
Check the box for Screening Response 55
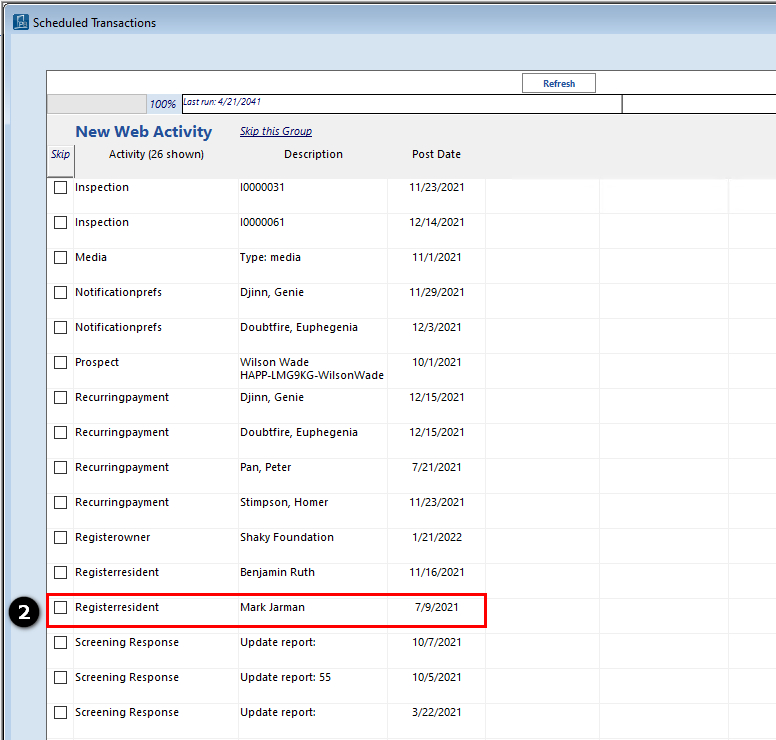(x=60, y=677)
